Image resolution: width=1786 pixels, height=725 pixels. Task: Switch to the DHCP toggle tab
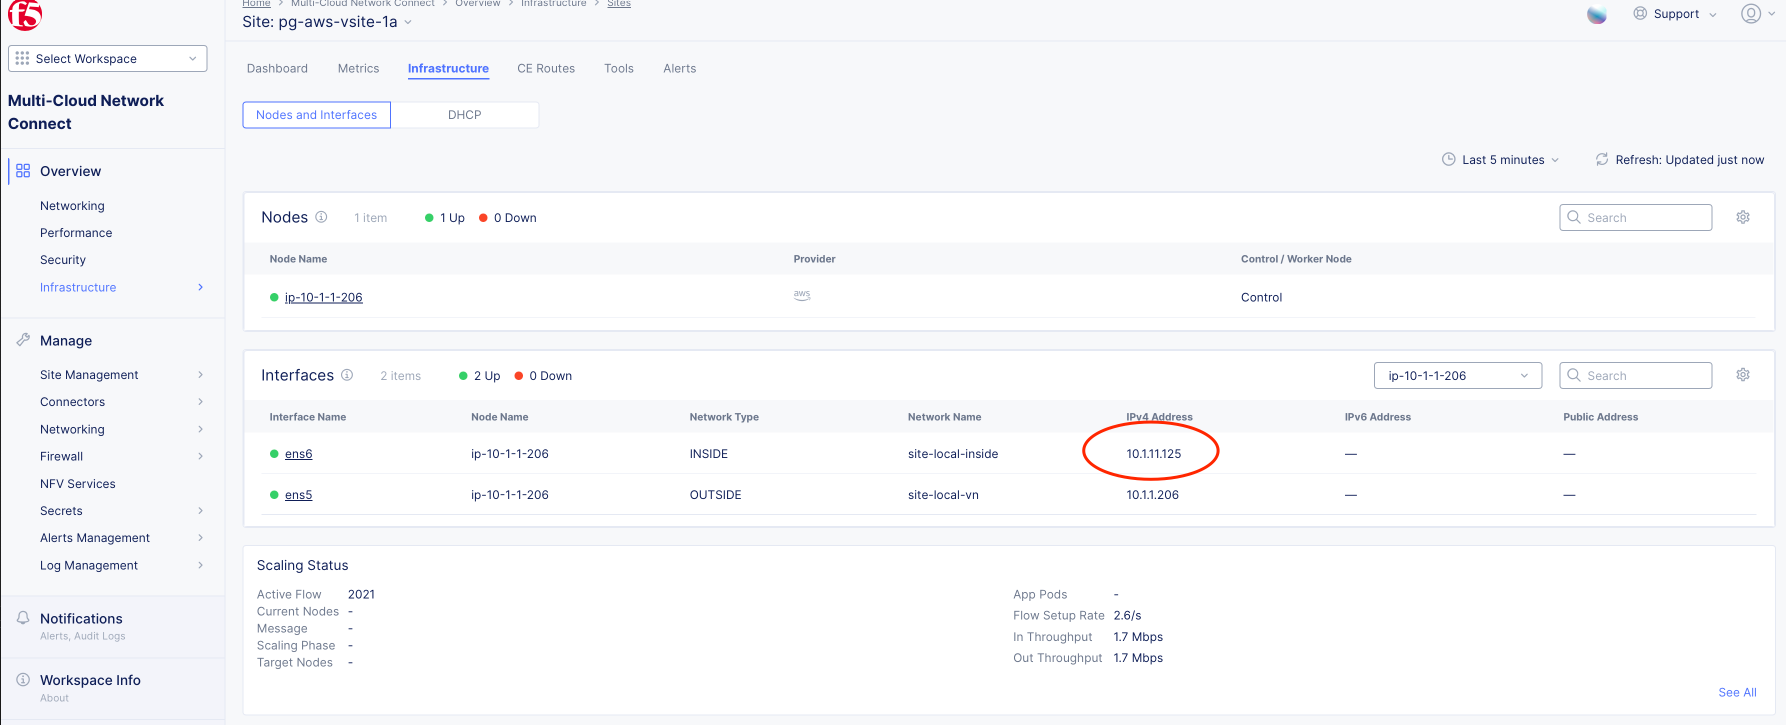(464, 115)
